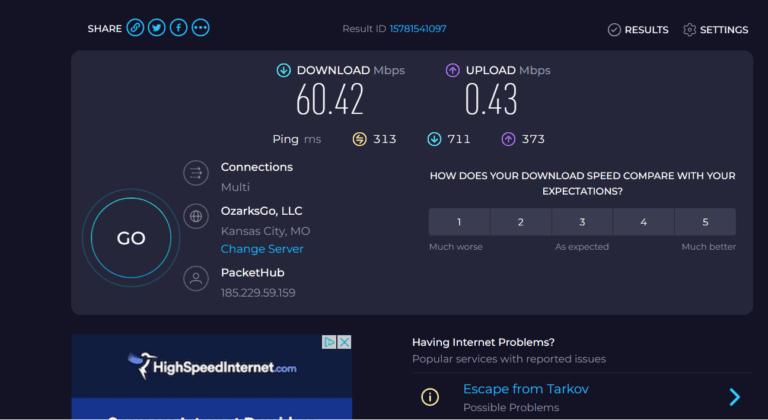Close the HighSpeedInternet ad
768x420 pixels.
(x=344, y=342)
